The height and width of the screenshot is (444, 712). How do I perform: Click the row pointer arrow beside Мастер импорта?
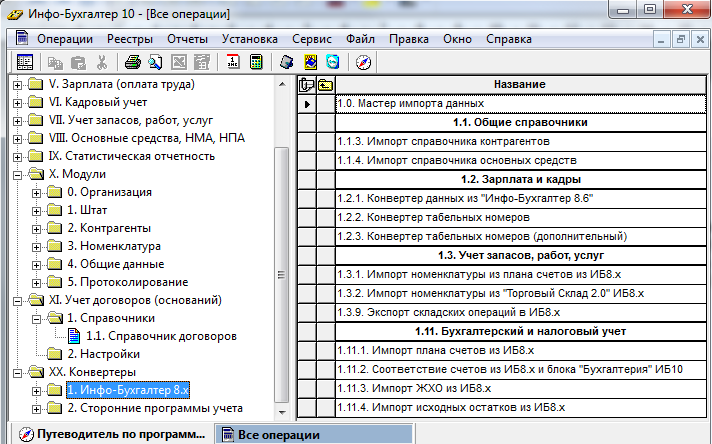[x=307, y=104]
